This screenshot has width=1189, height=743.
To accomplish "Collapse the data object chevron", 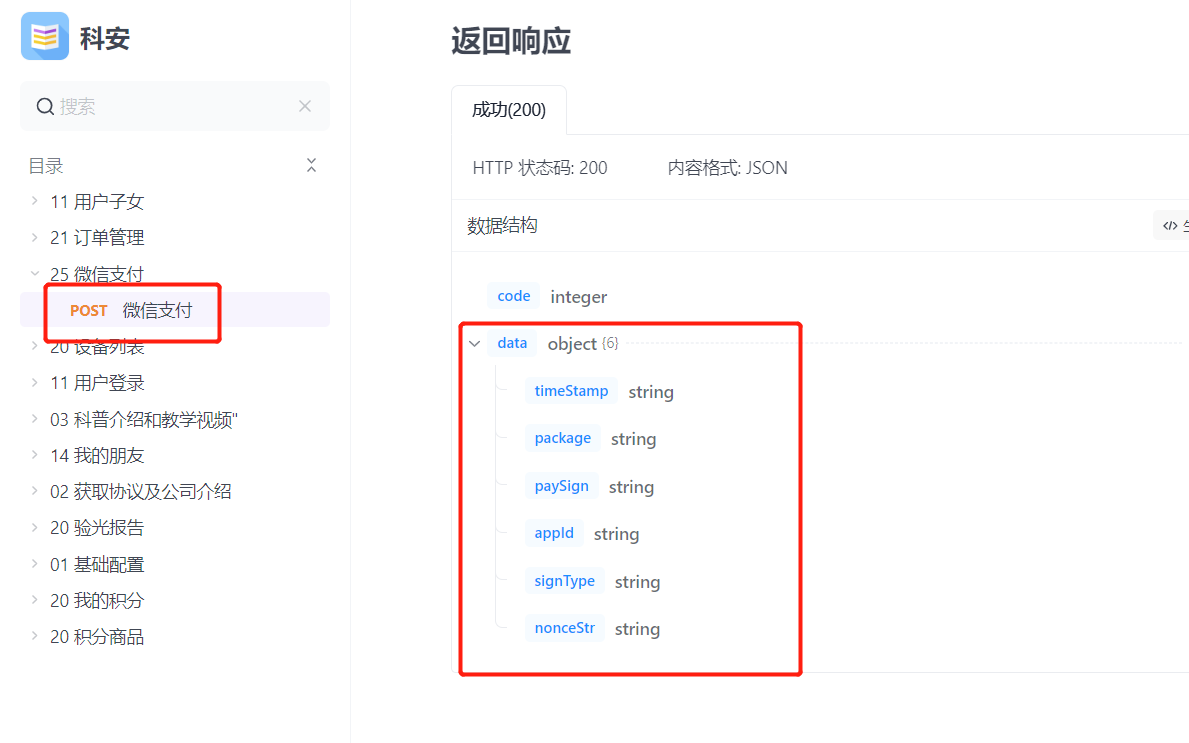I will (x=475, y=343).
